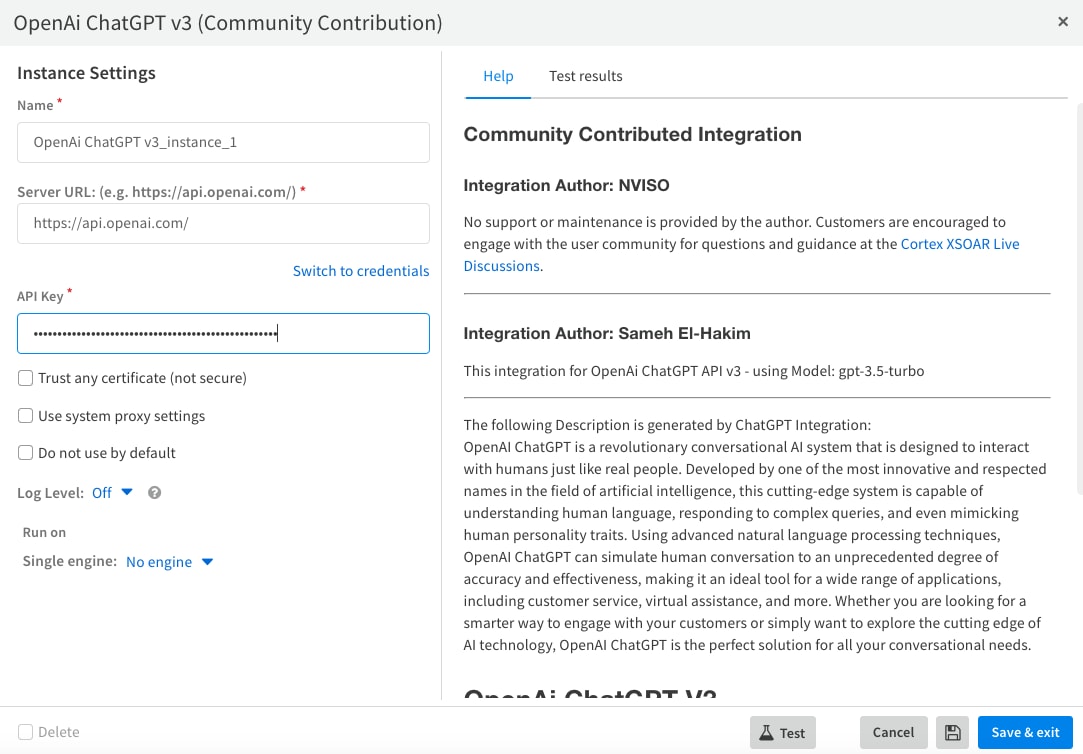The image size is (1083, 754).
Task: Click the help panel vertical scrollbar
Action: pos(1080,299)
